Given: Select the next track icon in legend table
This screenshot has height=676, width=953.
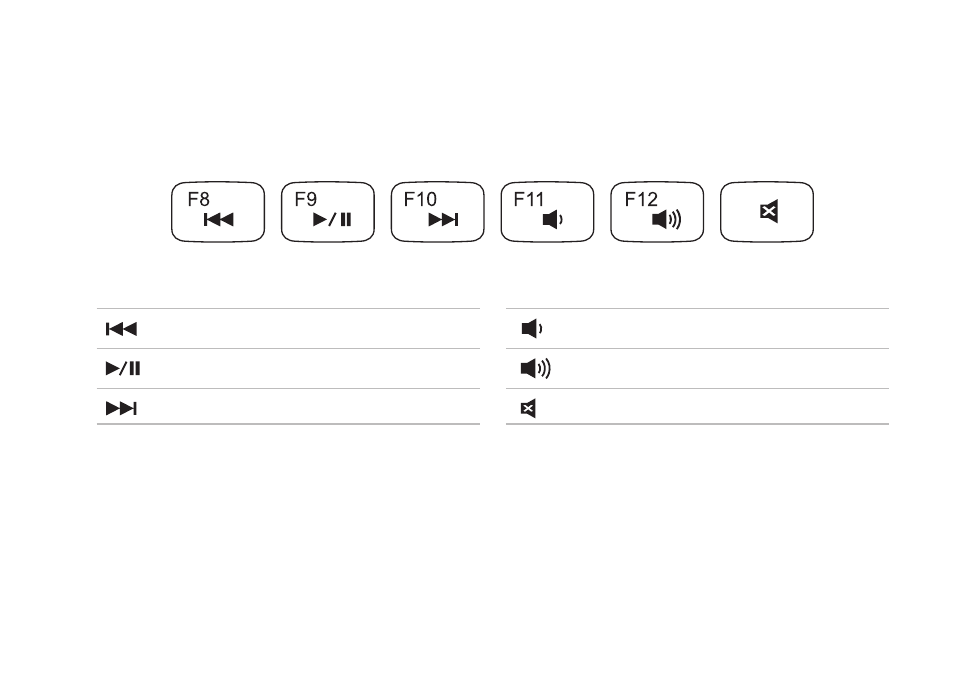Looking at the screenshot, I should click(122, 408).
